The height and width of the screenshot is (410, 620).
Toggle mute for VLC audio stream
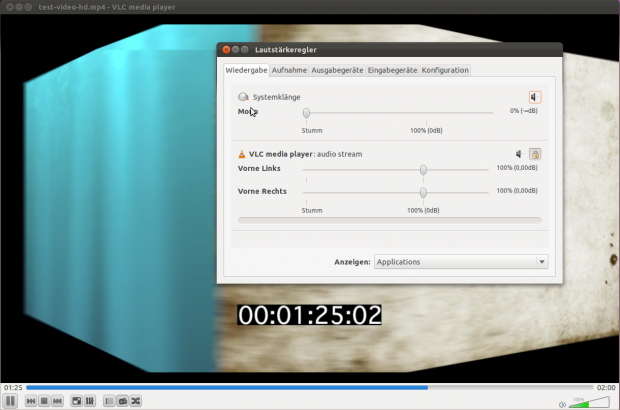(519, 154)
